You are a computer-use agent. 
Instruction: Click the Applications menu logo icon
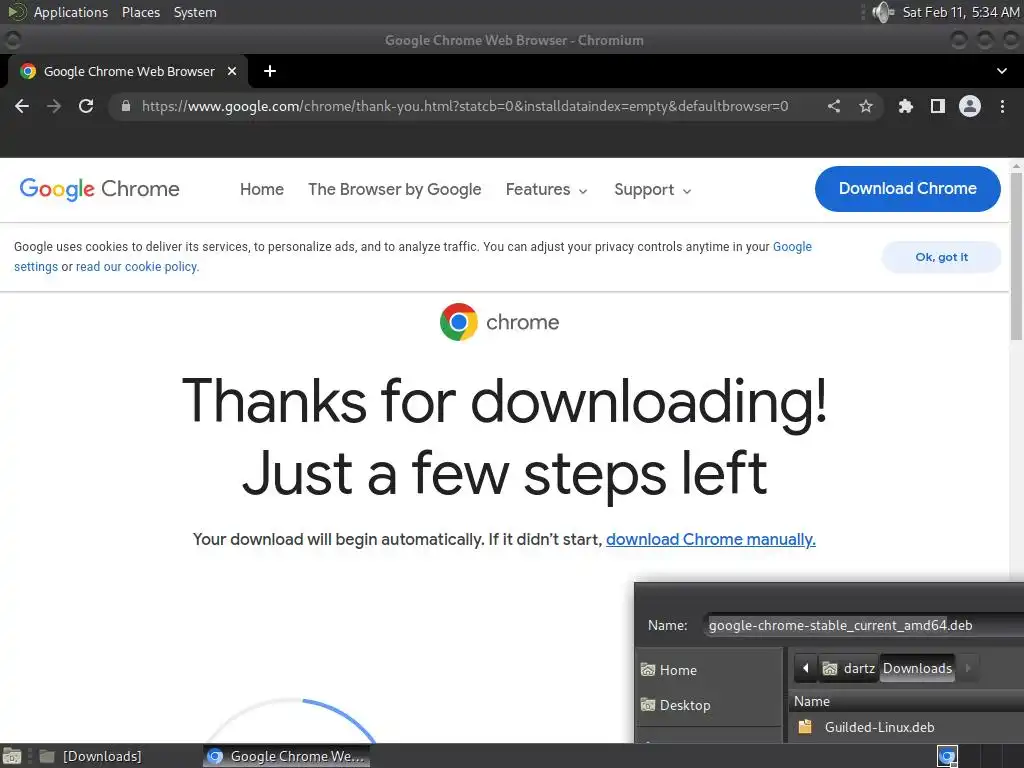17,12
